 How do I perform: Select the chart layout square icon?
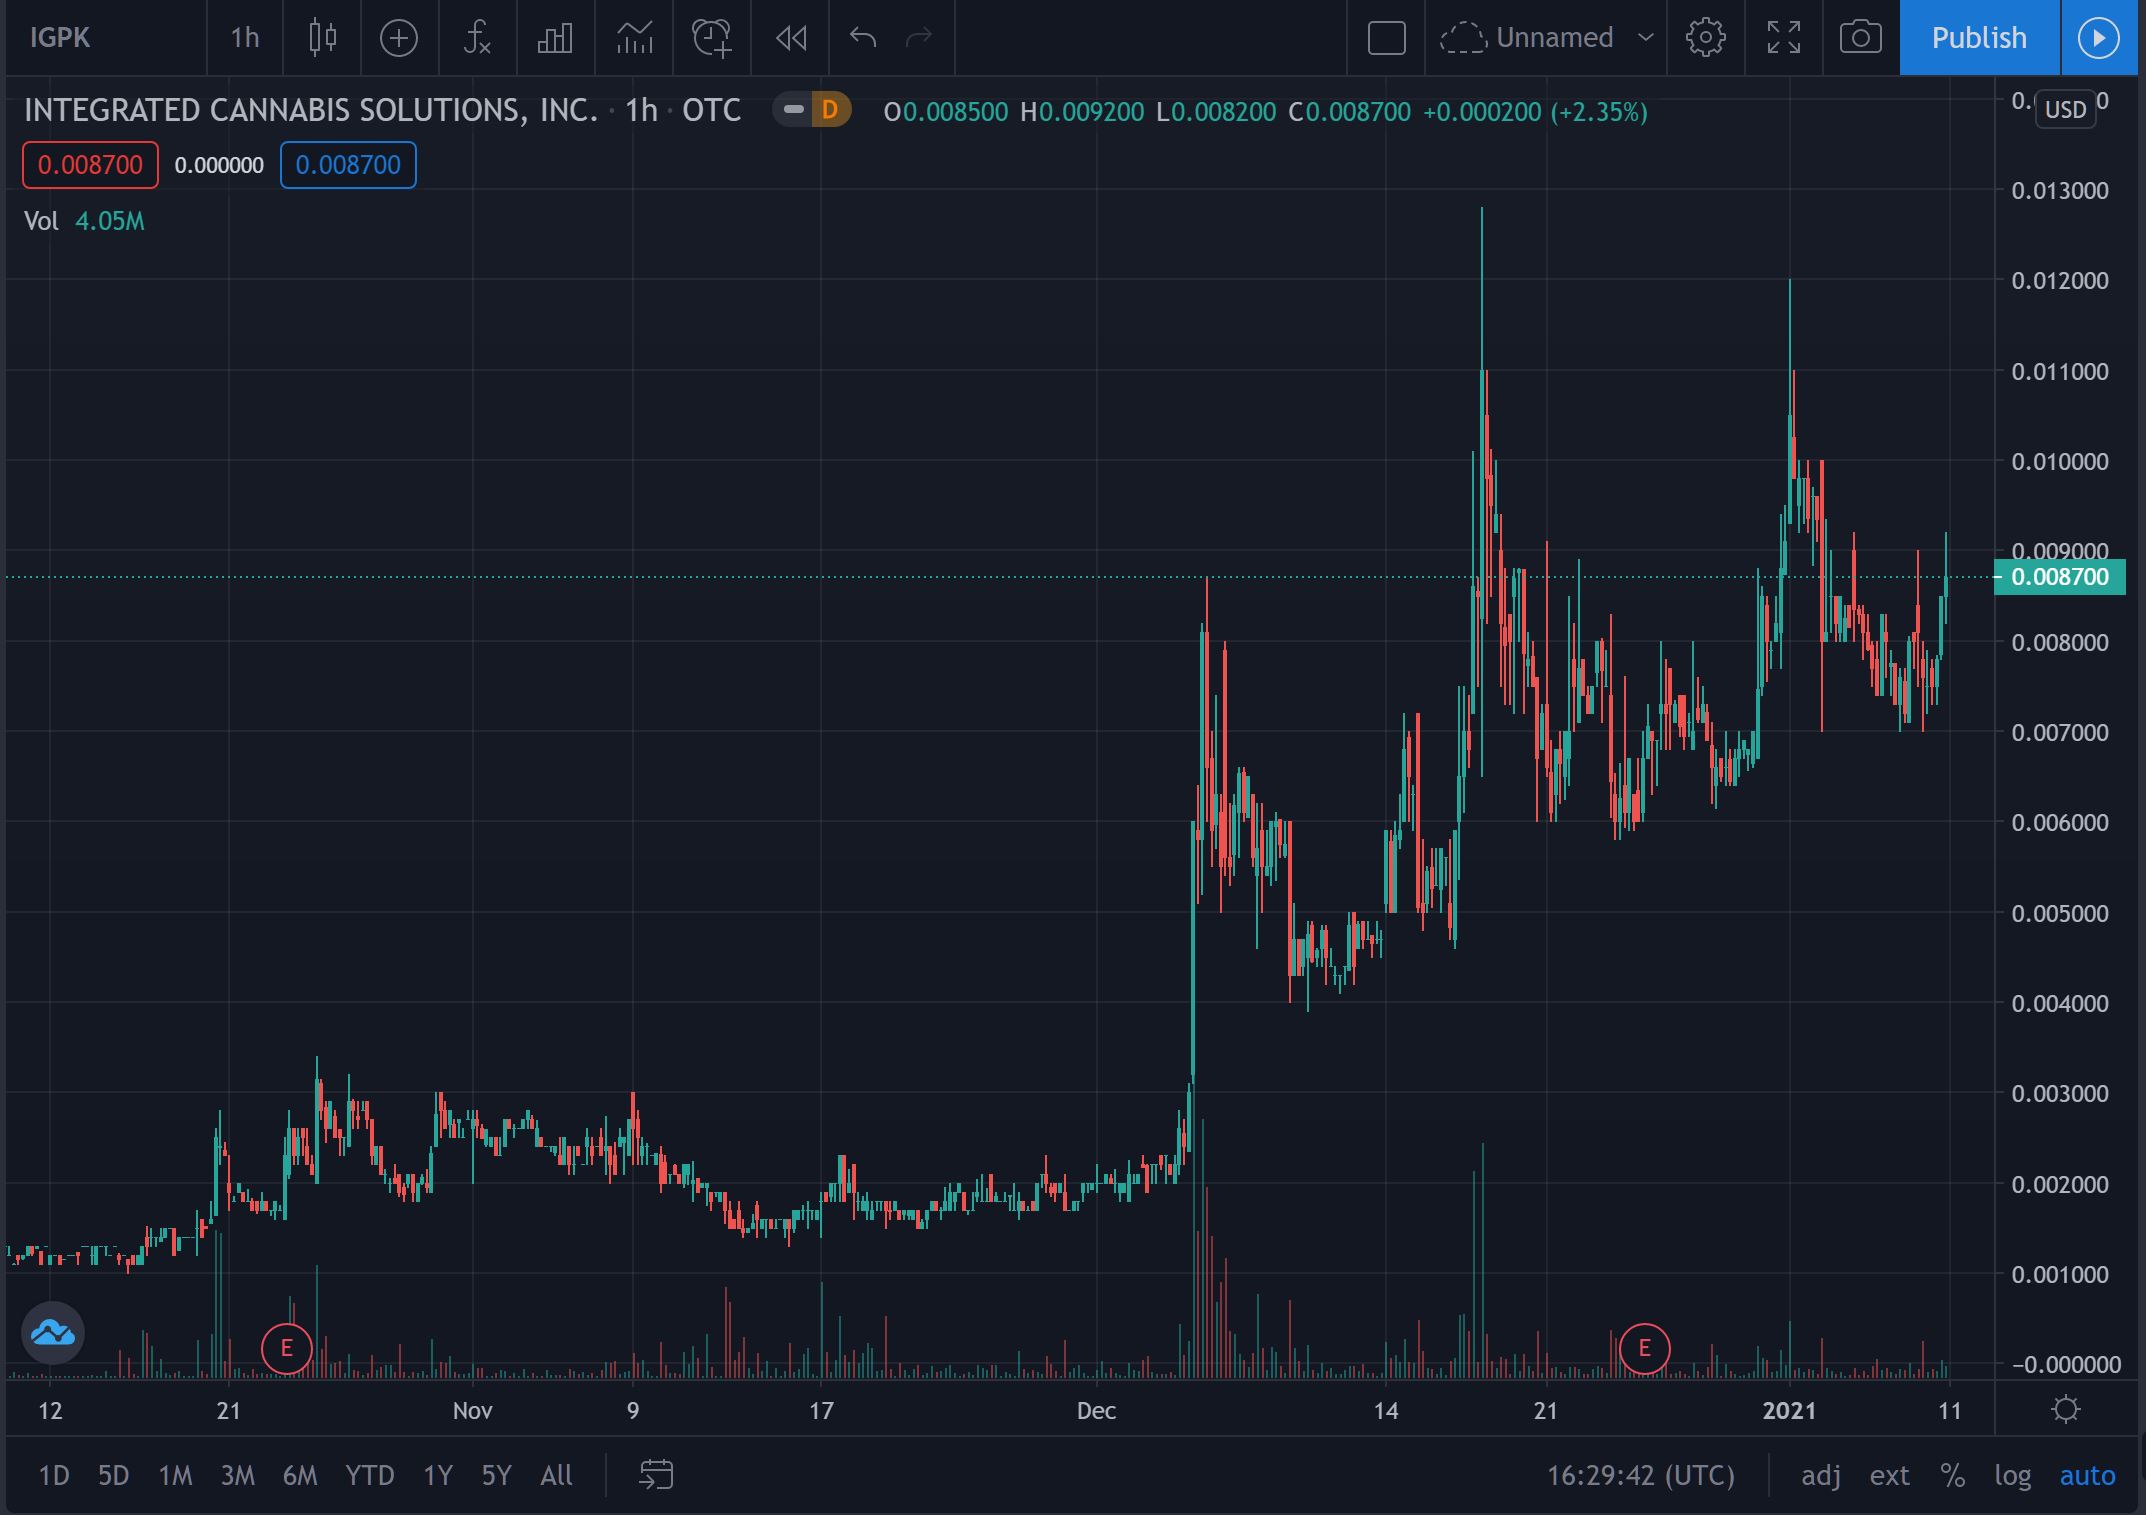(1387, 38)
